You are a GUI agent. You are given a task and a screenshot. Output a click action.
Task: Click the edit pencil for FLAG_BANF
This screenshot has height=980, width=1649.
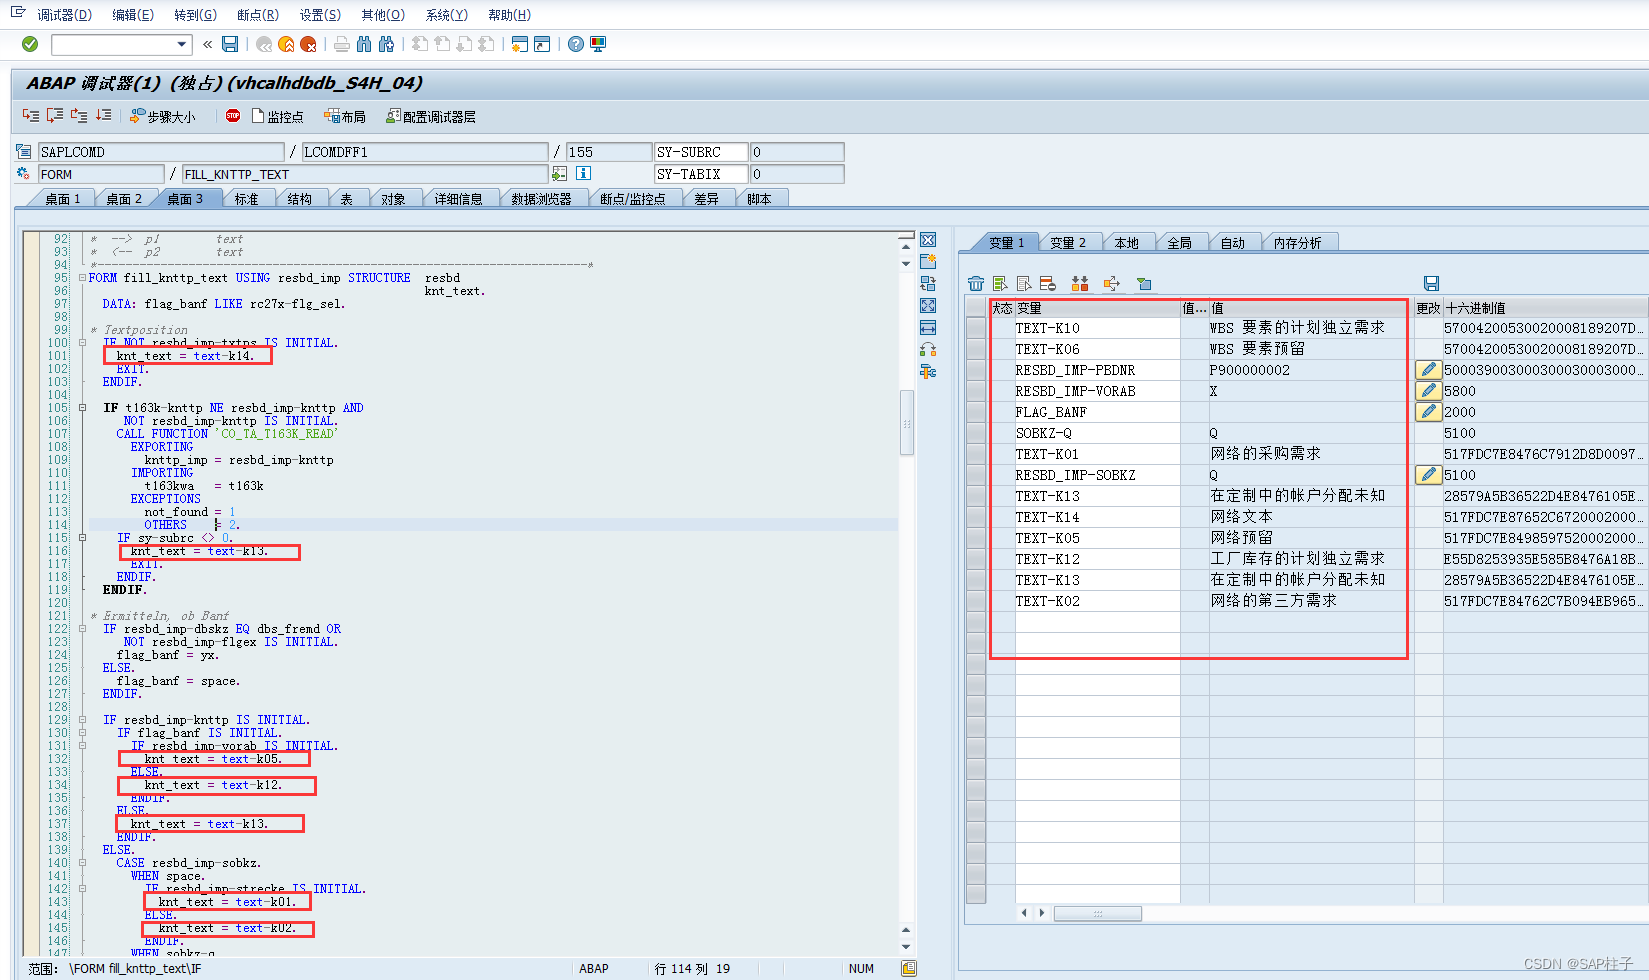pos(1428,412)
